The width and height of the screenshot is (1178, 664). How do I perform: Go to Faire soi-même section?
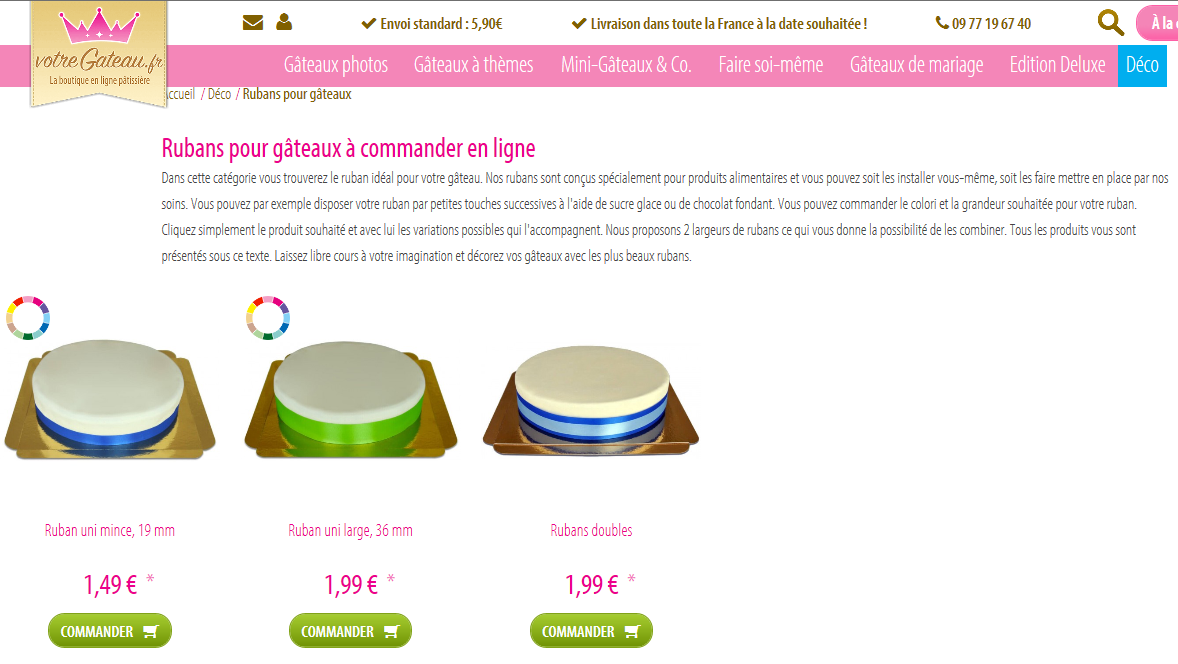[x=771, y=65]
